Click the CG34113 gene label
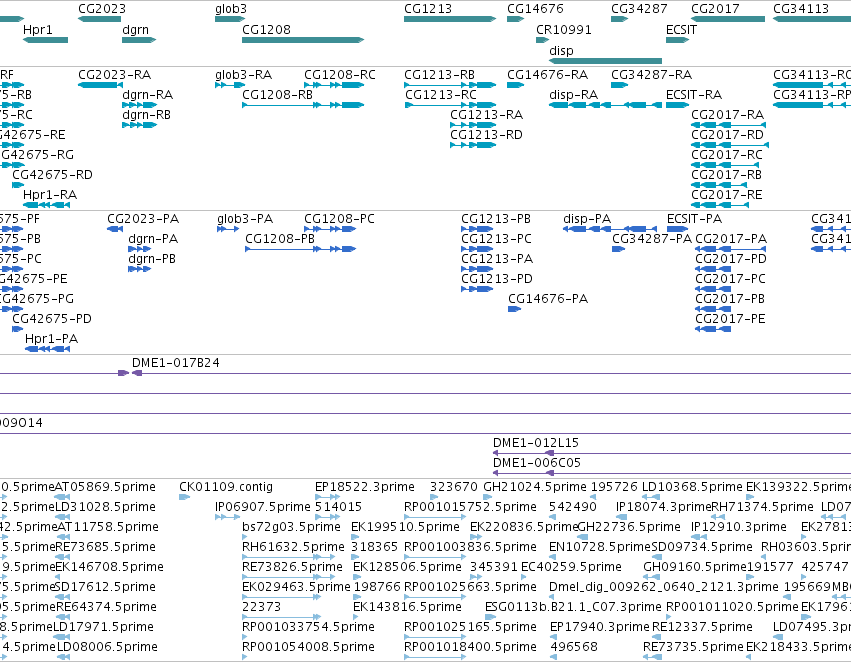This screenshot has height=662, width=851. (x=801, y=9)
